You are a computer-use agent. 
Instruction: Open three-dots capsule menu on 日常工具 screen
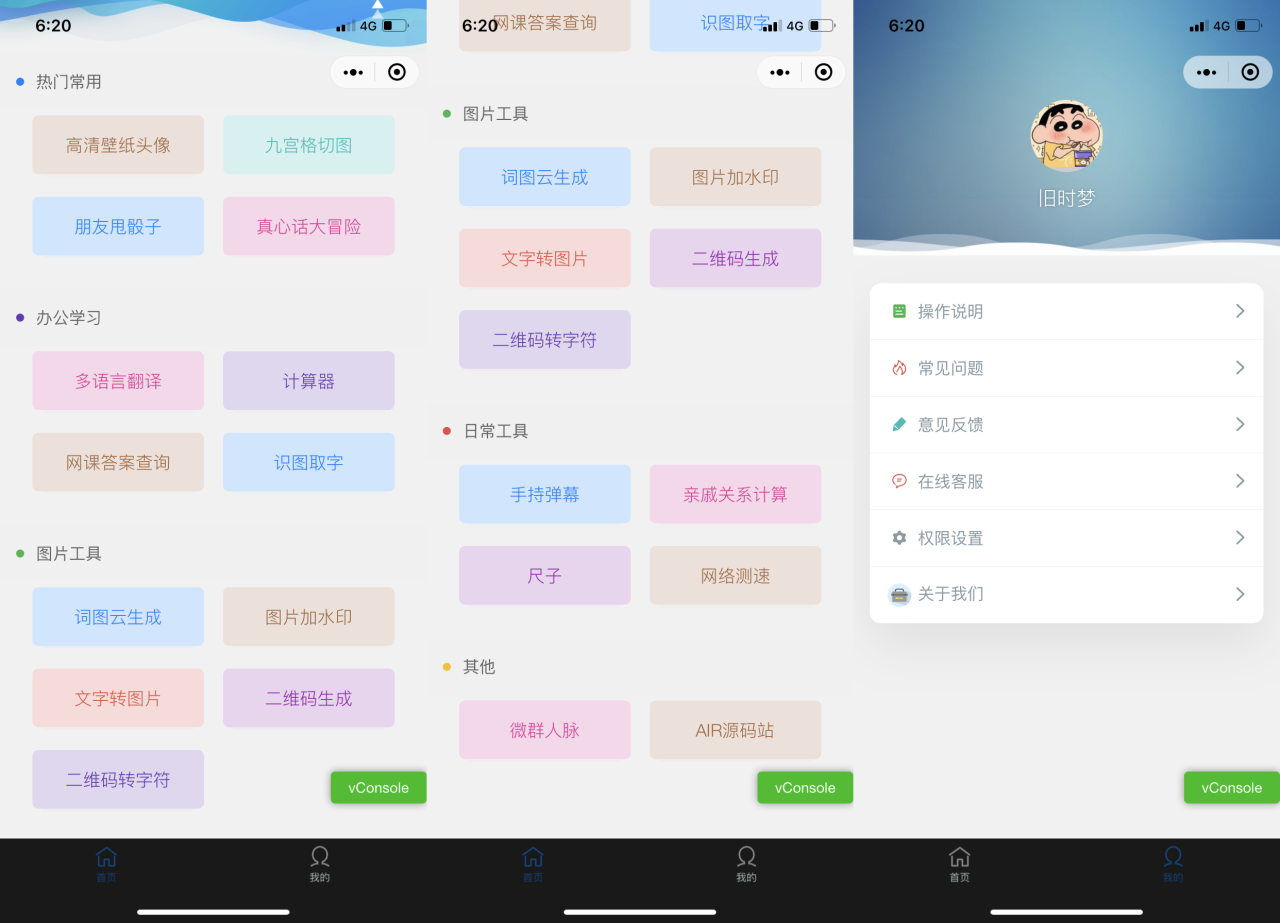780,72
